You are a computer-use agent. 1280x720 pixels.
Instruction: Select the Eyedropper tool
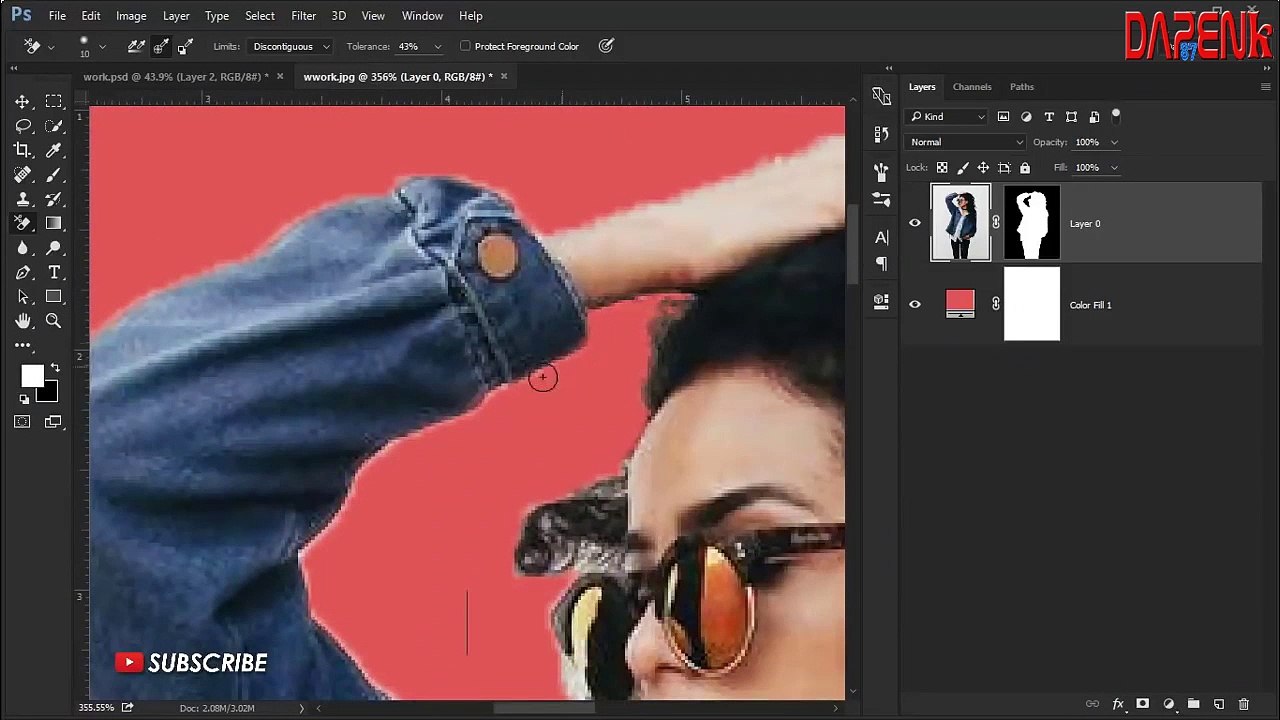(x=54, y=150)
